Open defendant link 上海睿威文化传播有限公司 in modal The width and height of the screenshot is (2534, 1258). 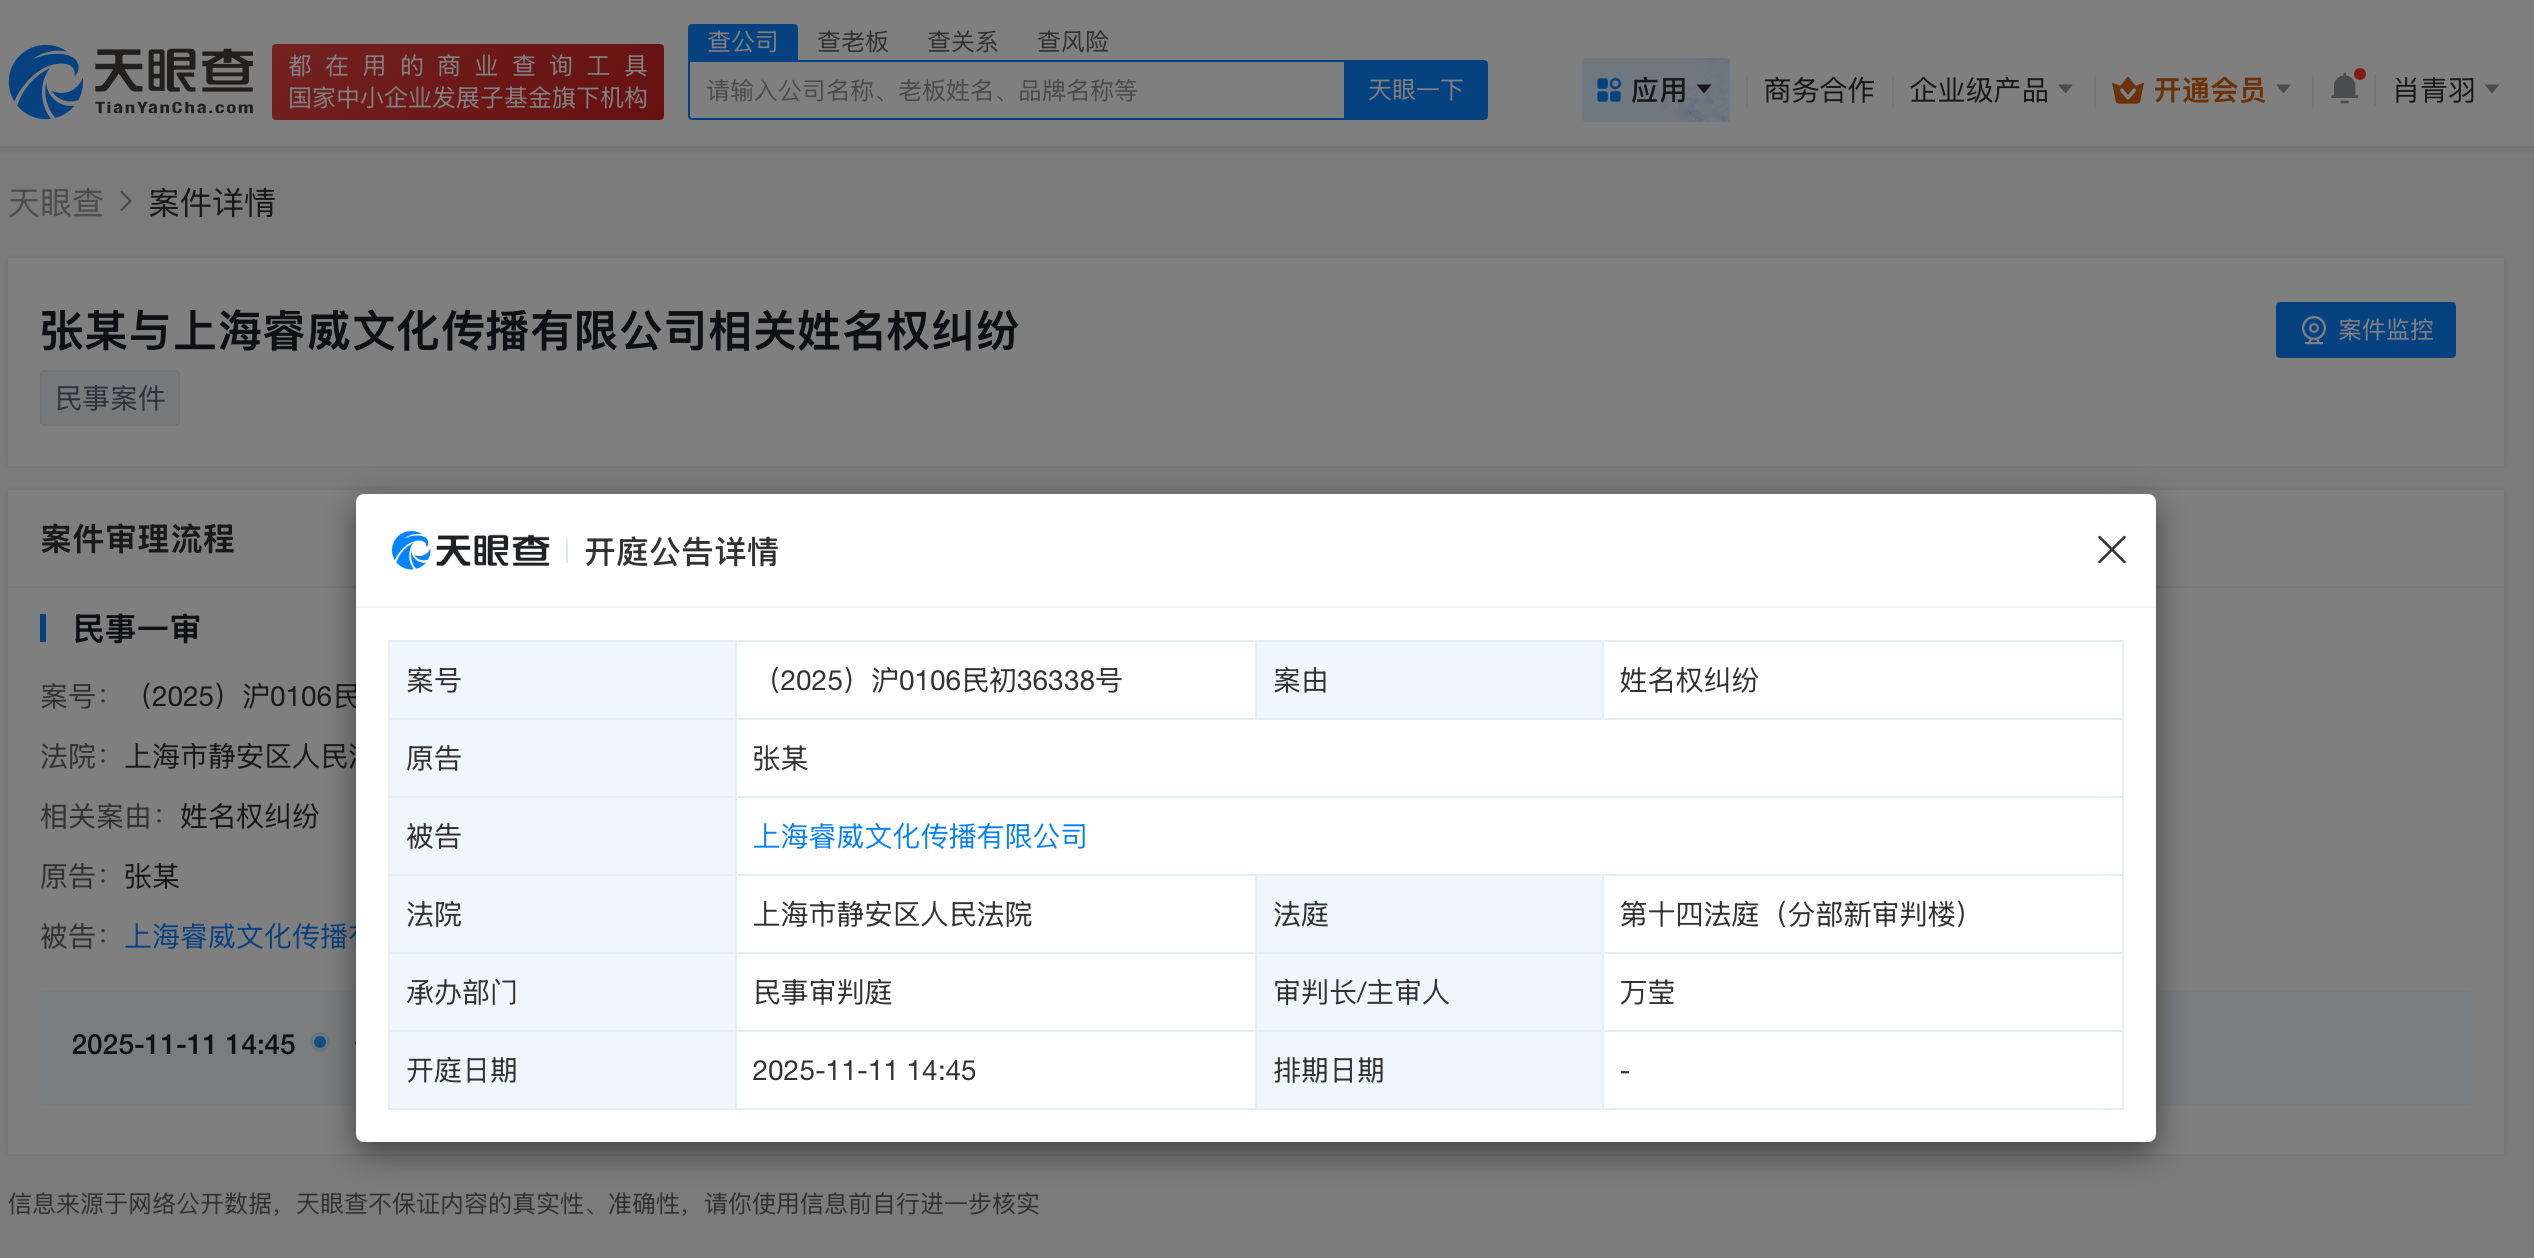click(920, 836)
